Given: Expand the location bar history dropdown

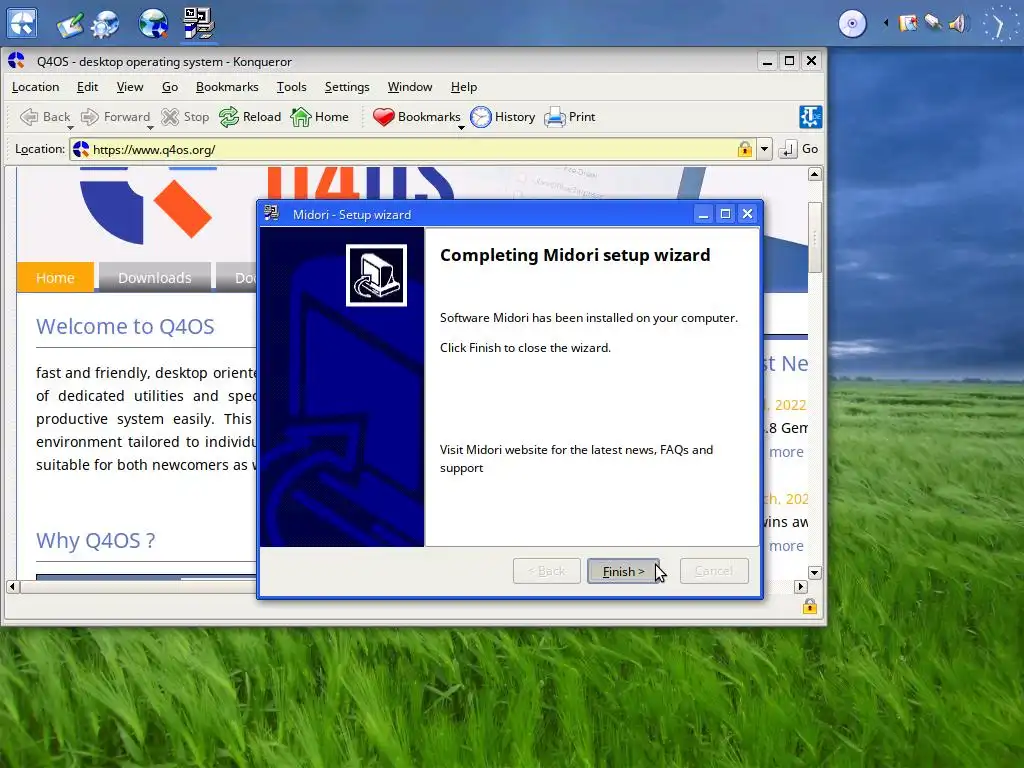Looking at the screenshot, I should pos(764,150).
